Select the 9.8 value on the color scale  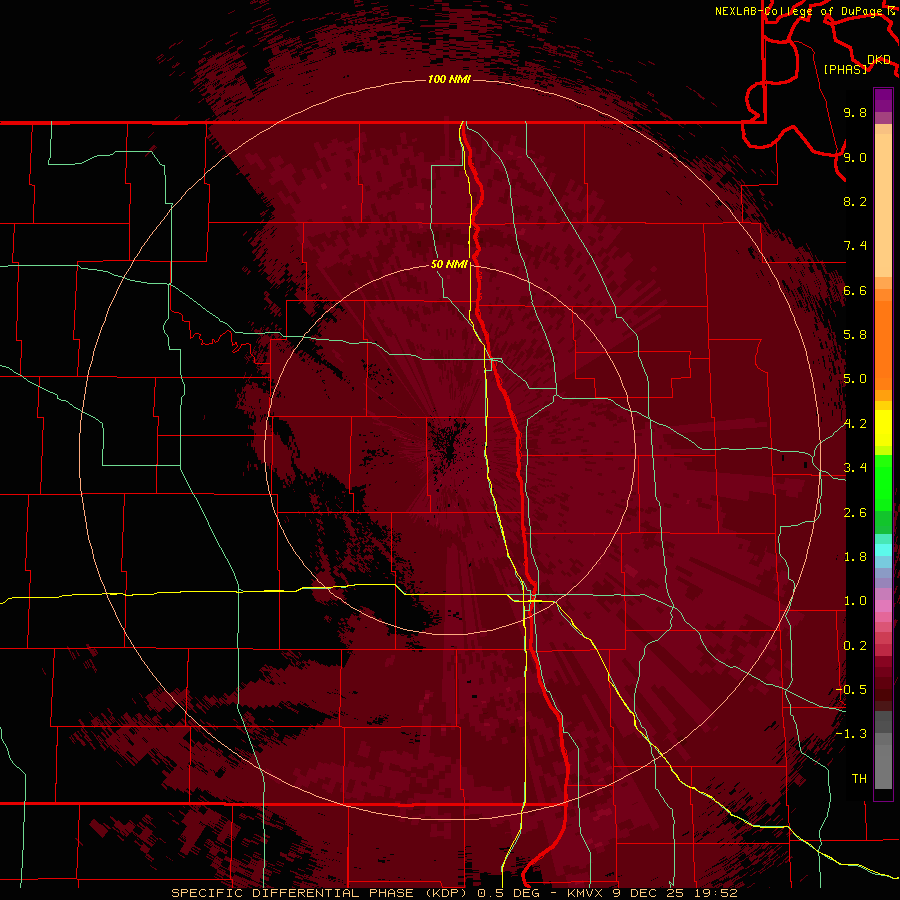pos(855,112)
